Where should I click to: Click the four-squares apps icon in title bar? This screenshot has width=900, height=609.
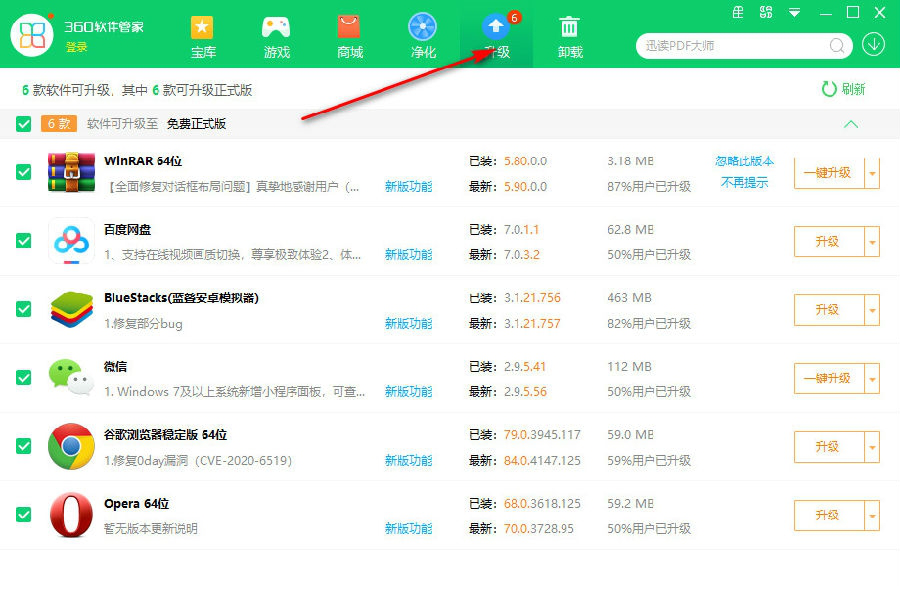coord(766,12)
